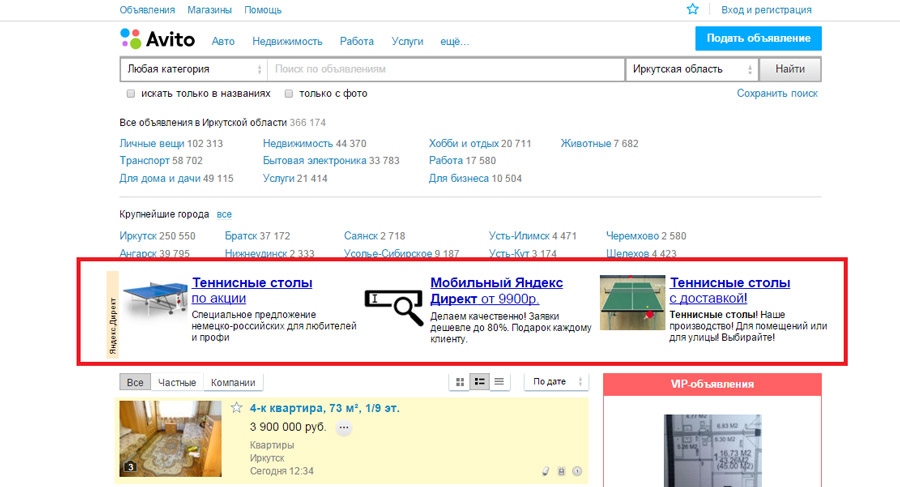The width and height of the screenshot is (900, 487).
Task: Open 'Для дома и дачи' category
Action: point(160,179)
